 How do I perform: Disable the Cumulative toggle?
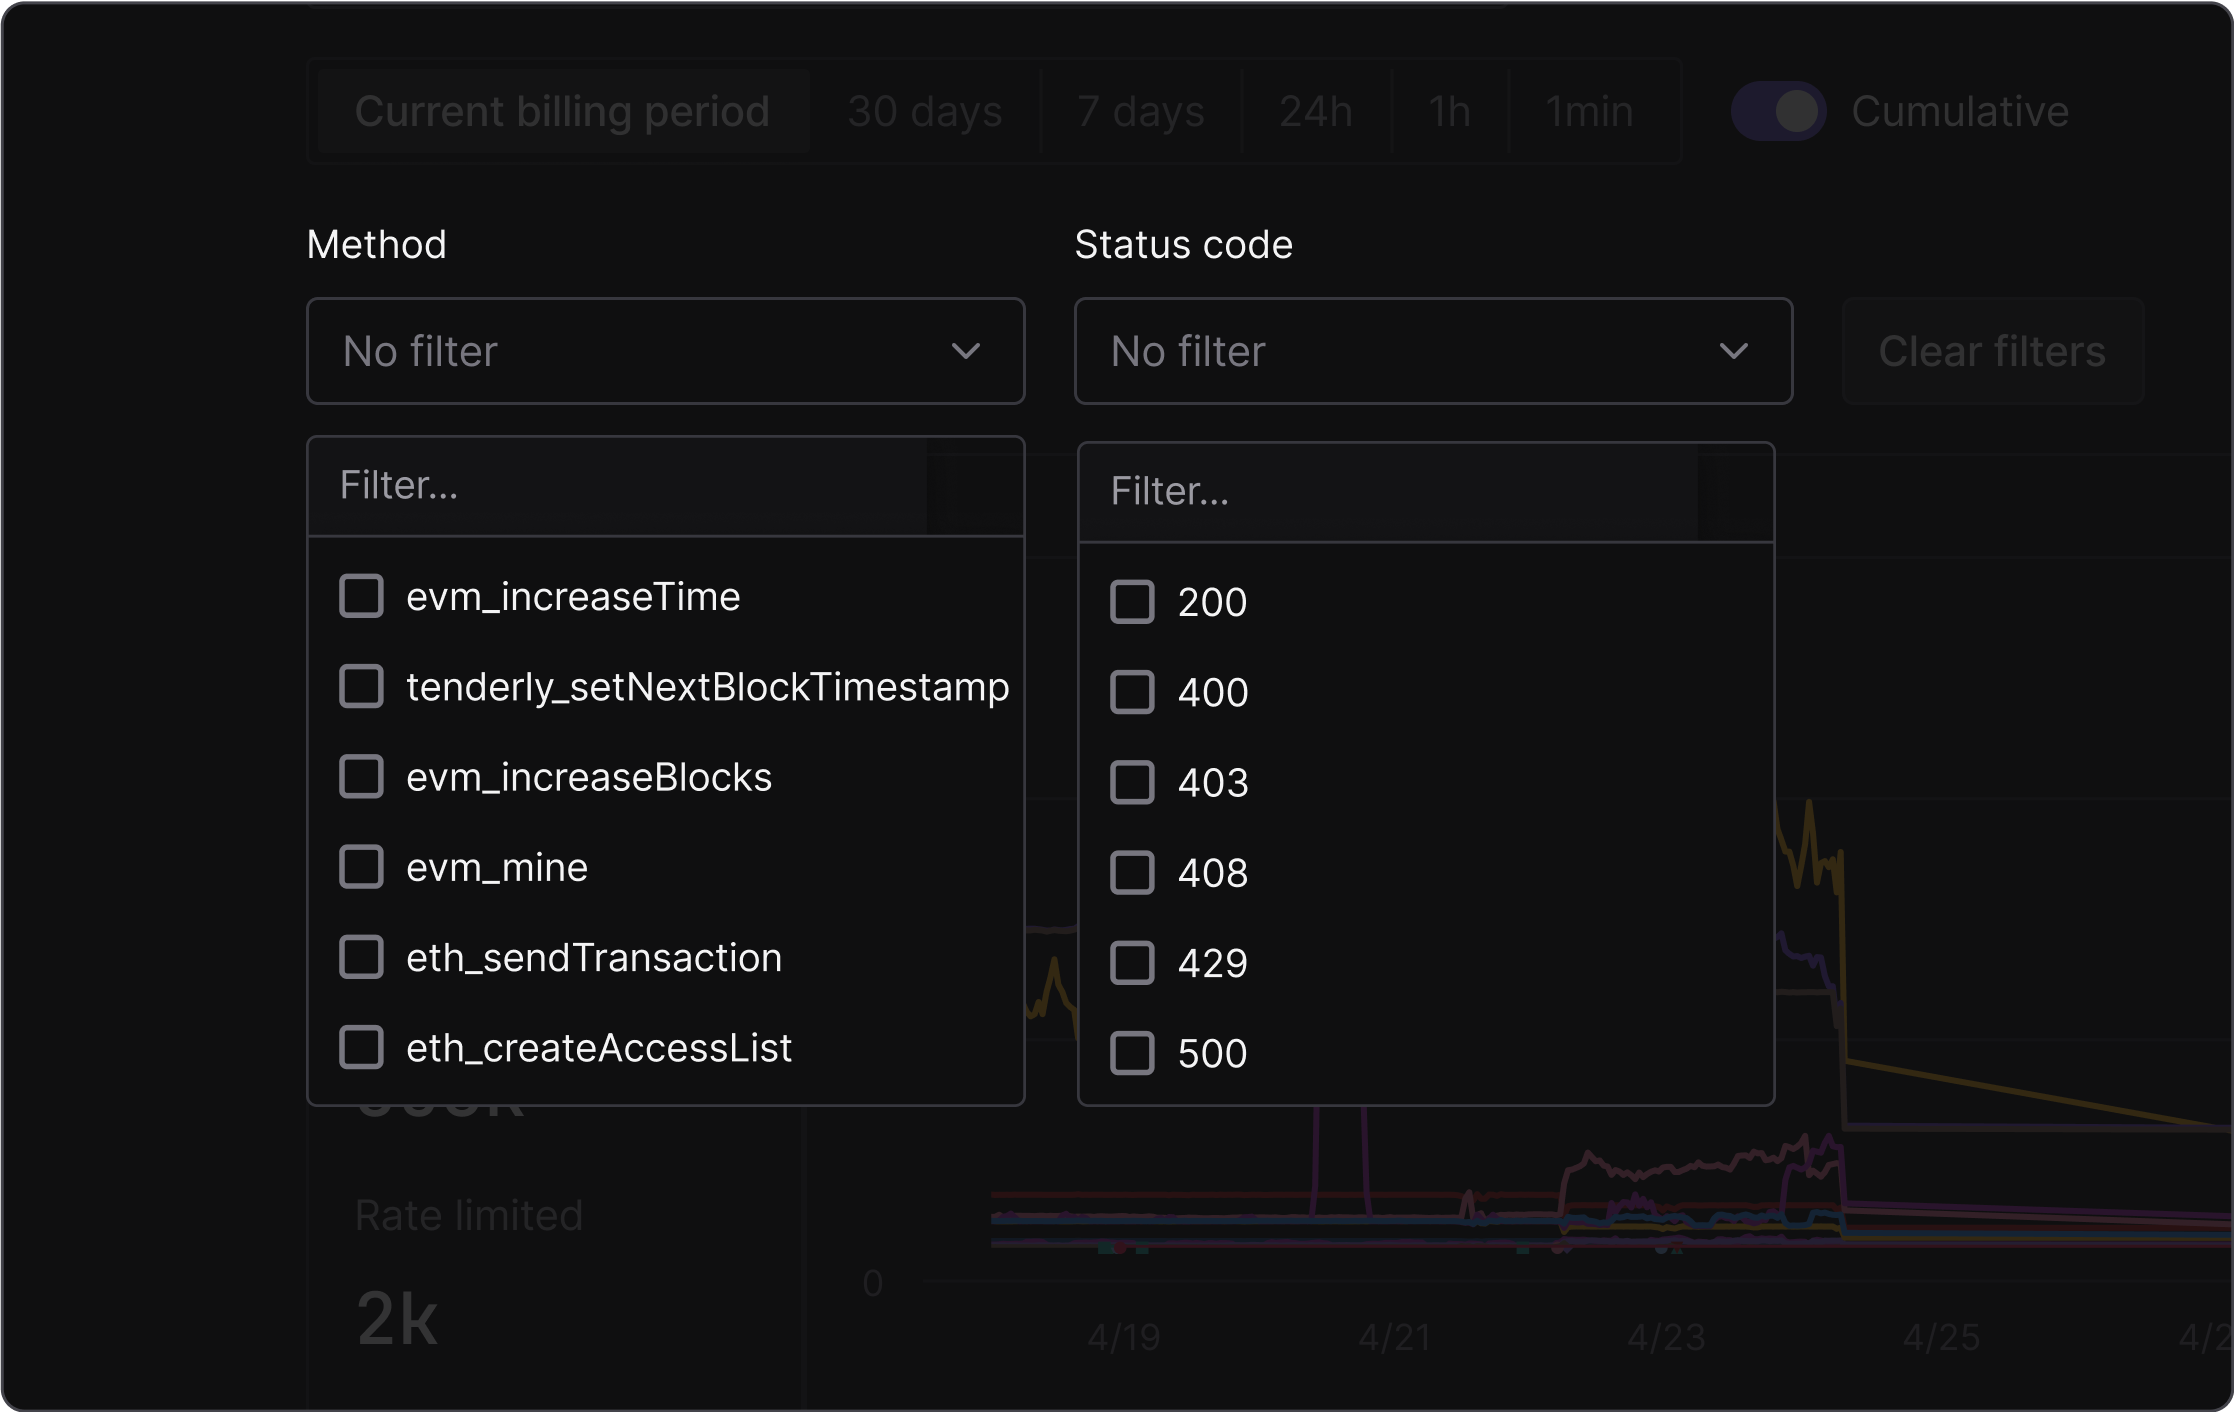click(1779, 111)
